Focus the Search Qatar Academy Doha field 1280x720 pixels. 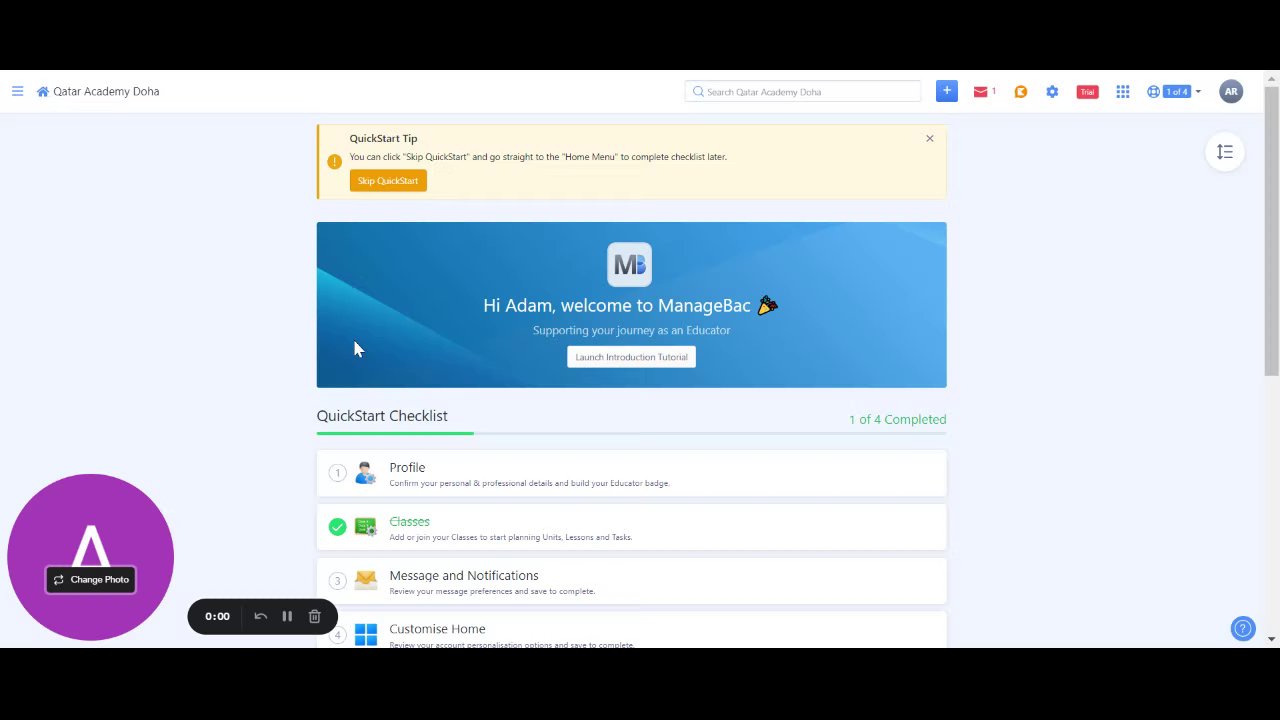click(x=803, y=92)
